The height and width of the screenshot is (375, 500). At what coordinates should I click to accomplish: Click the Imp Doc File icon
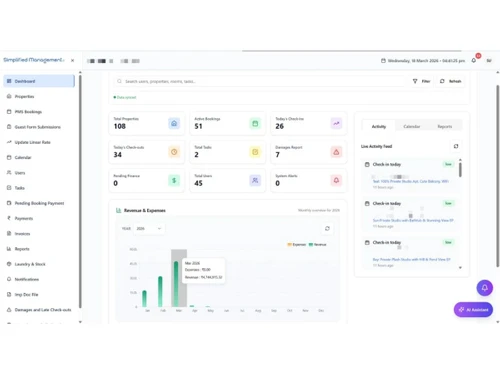pos(9,294)
